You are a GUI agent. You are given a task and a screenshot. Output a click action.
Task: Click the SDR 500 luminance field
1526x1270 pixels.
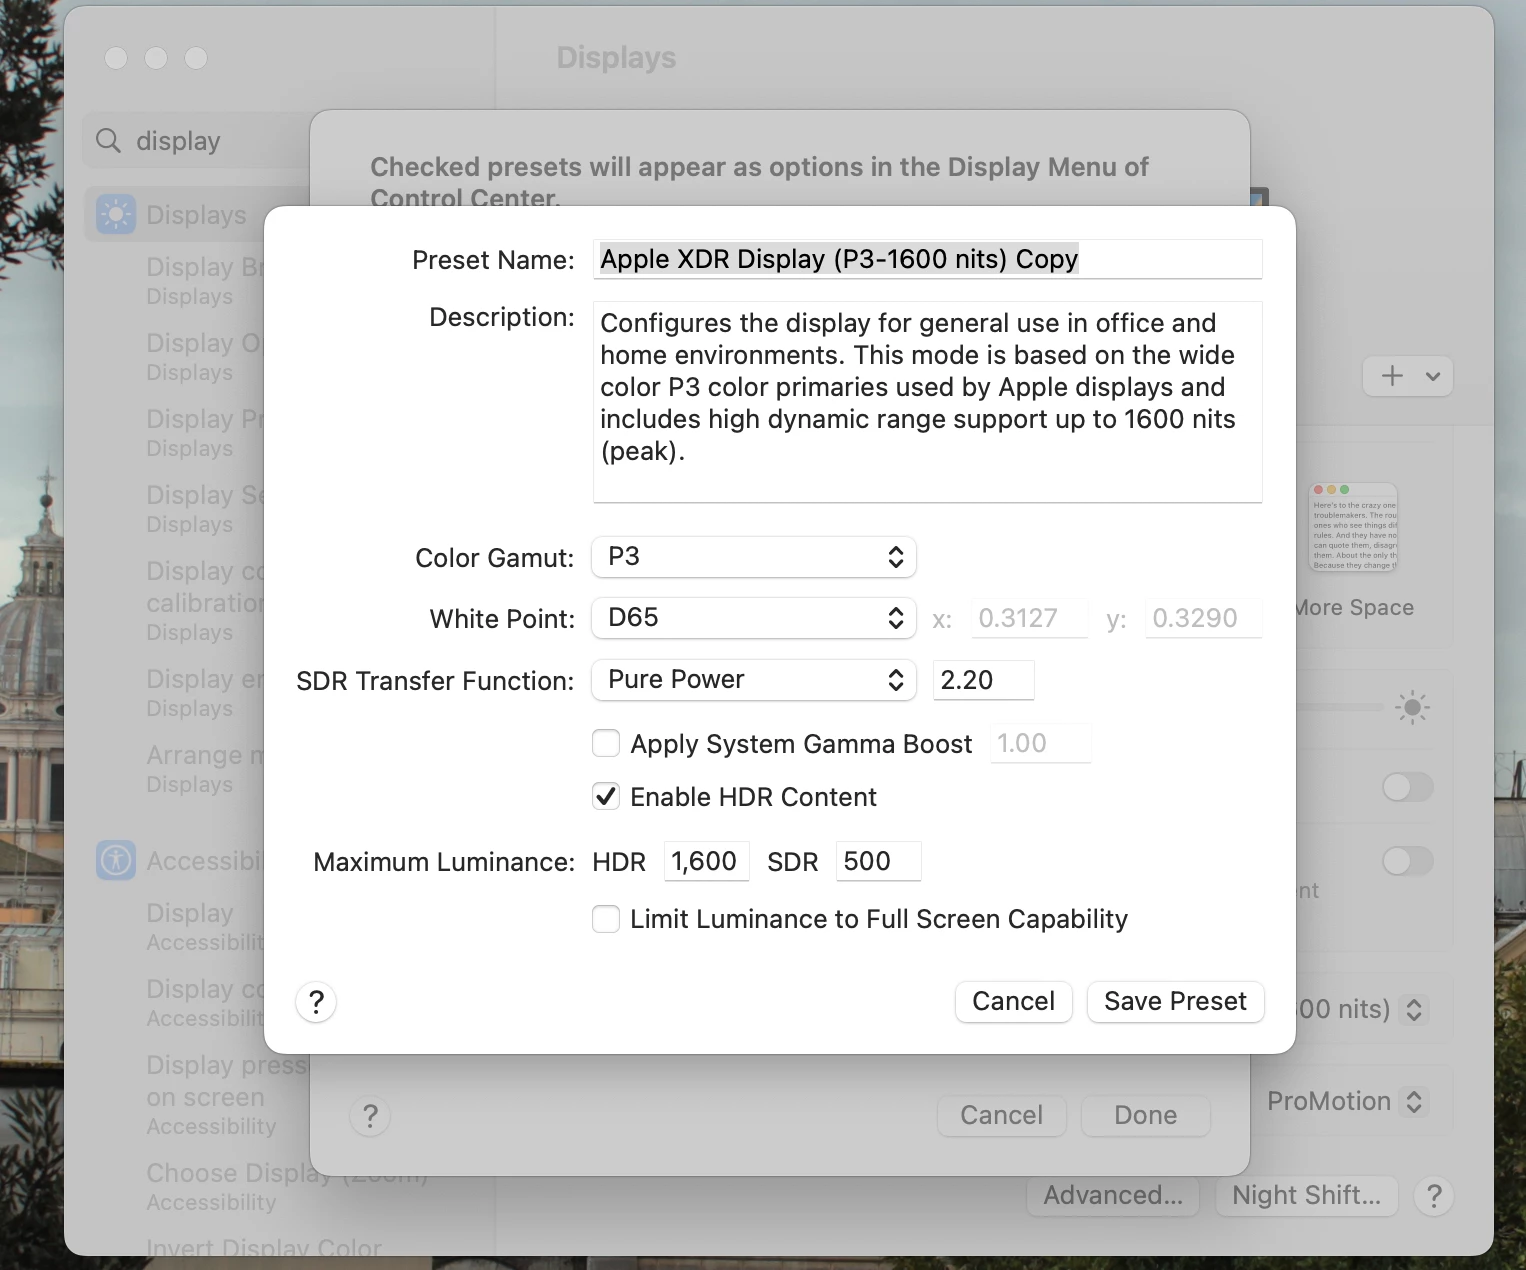point(879,861)
